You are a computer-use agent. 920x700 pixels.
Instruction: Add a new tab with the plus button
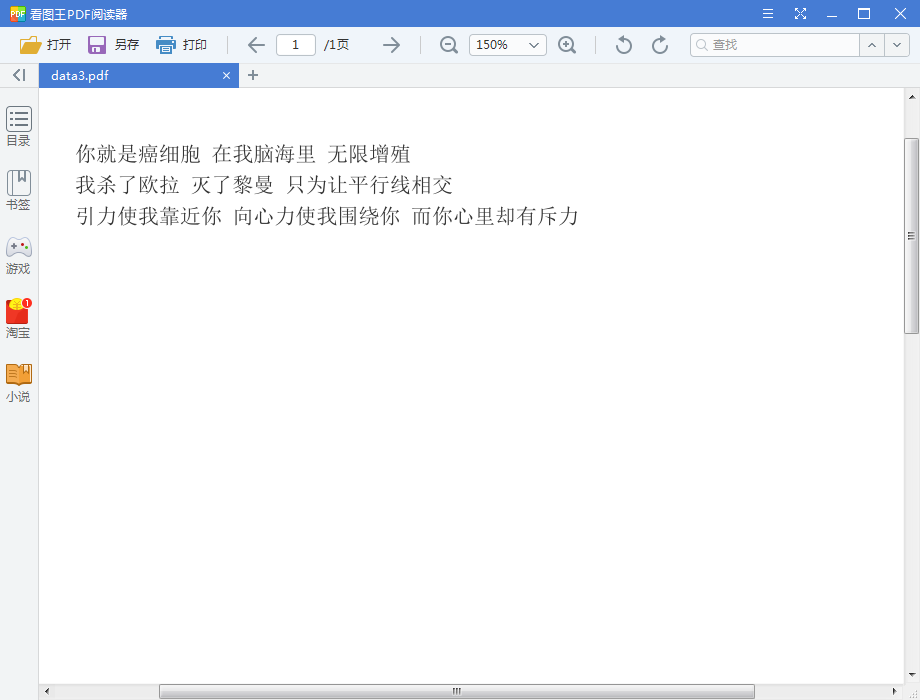[x=253, y=75]
